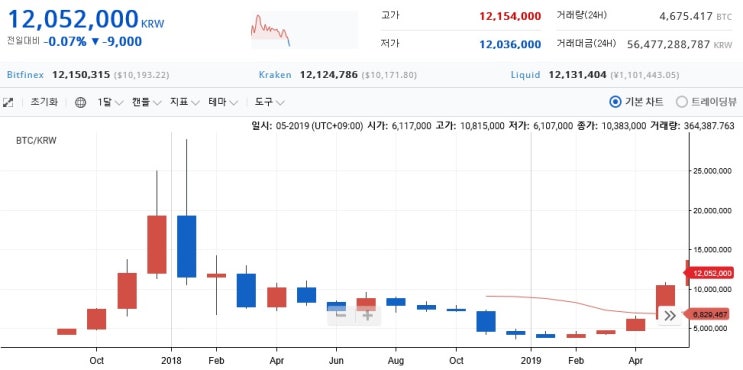
Task: Select the 기본 차트 radio button
Action: tap(615, 102)
